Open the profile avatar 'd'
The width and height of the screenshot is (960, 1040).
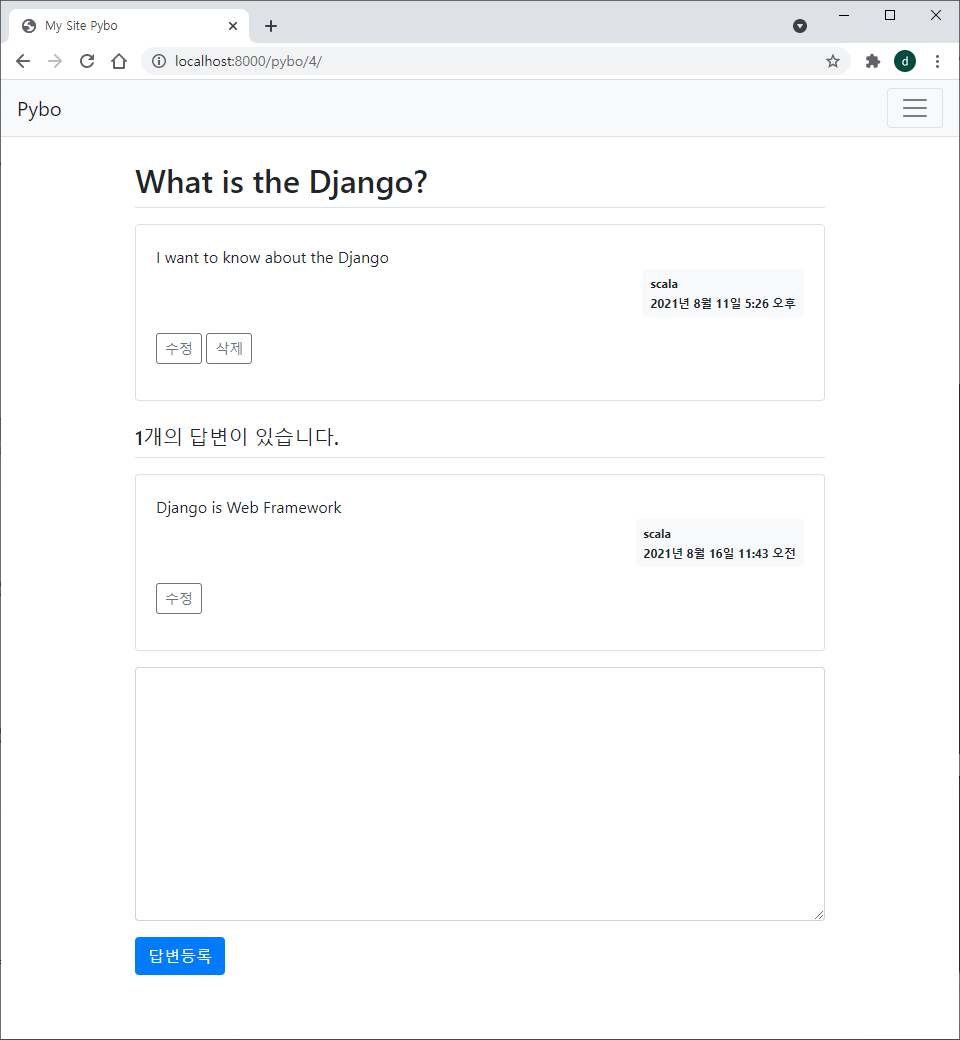[905, 61]
